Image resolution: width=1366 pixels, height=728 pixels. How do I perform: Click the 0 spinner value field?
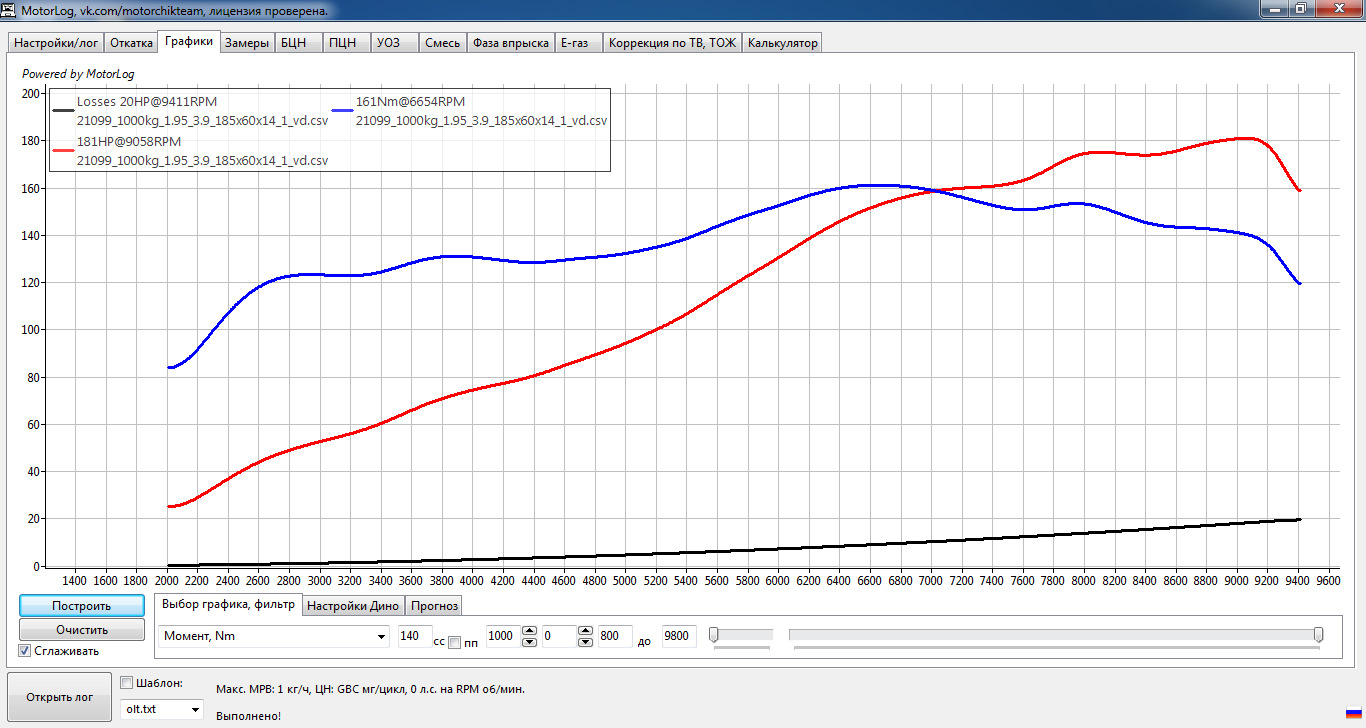[x=560, y=636]
